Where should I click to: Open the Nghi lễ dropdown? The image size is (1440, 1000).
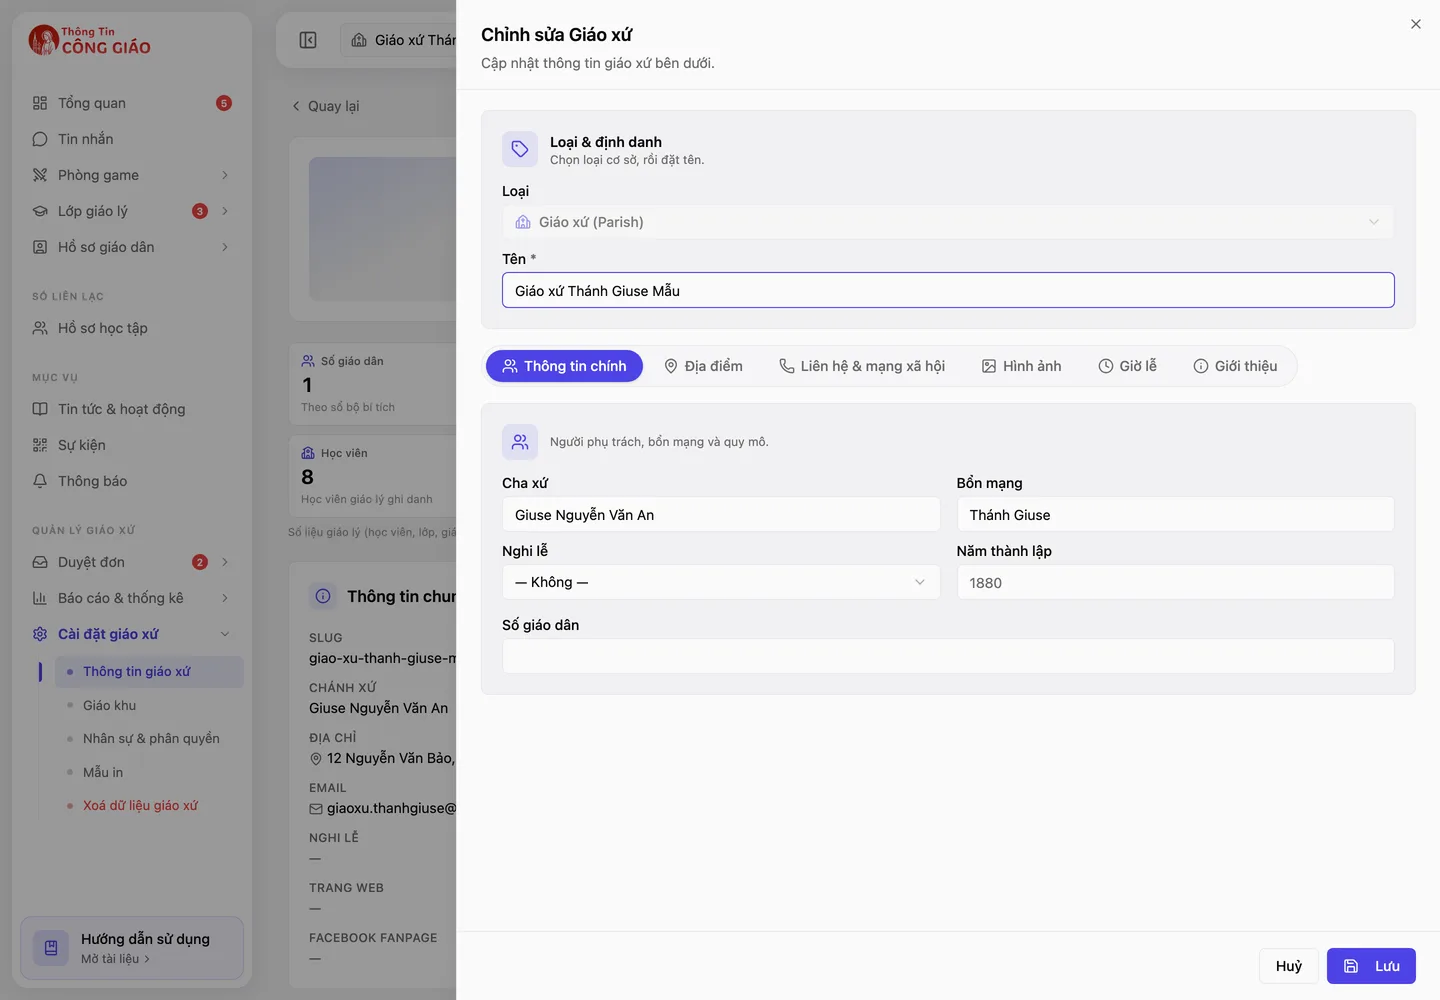[x=721, y=582]
